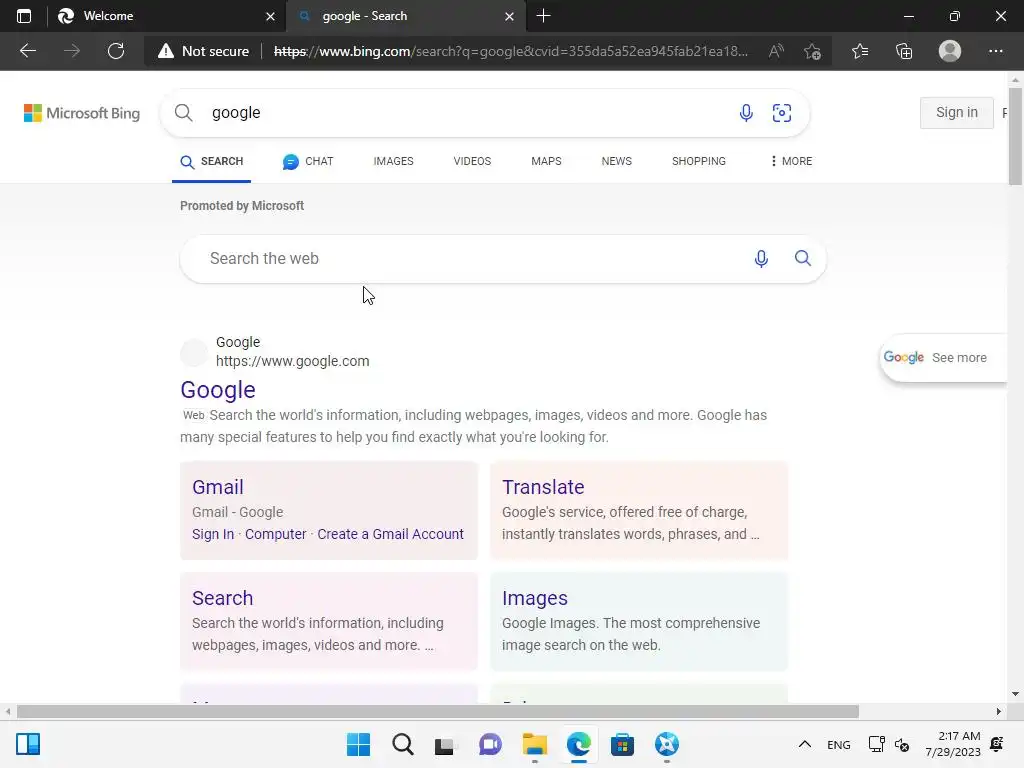Open Task View on taskbar
The image size is (1024, 768).
[x=445, y=744]
